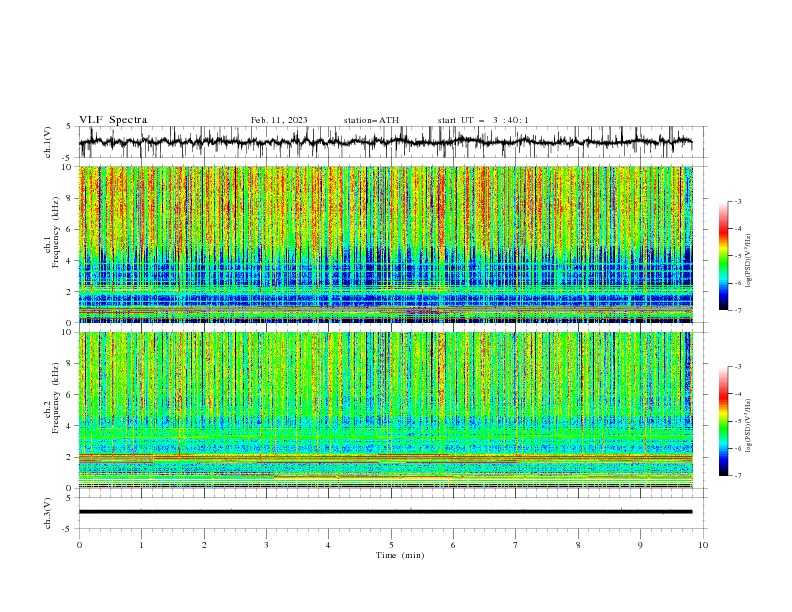Click the ch.2 color bar log(PSD) label
The height and width of the screenshot is (612, 792).
click(x=749, y=425)
